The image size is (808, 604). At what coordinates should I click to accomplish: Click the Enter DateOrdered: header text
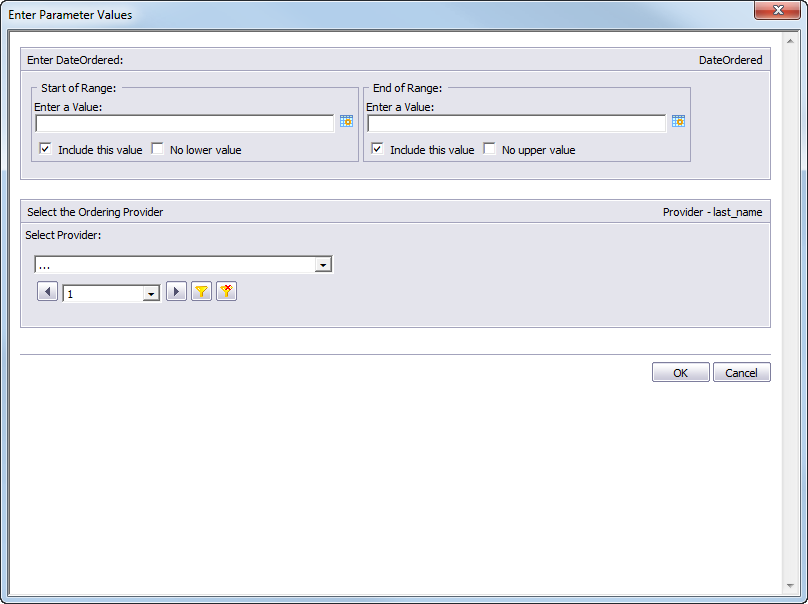click(x=75, y=60)
